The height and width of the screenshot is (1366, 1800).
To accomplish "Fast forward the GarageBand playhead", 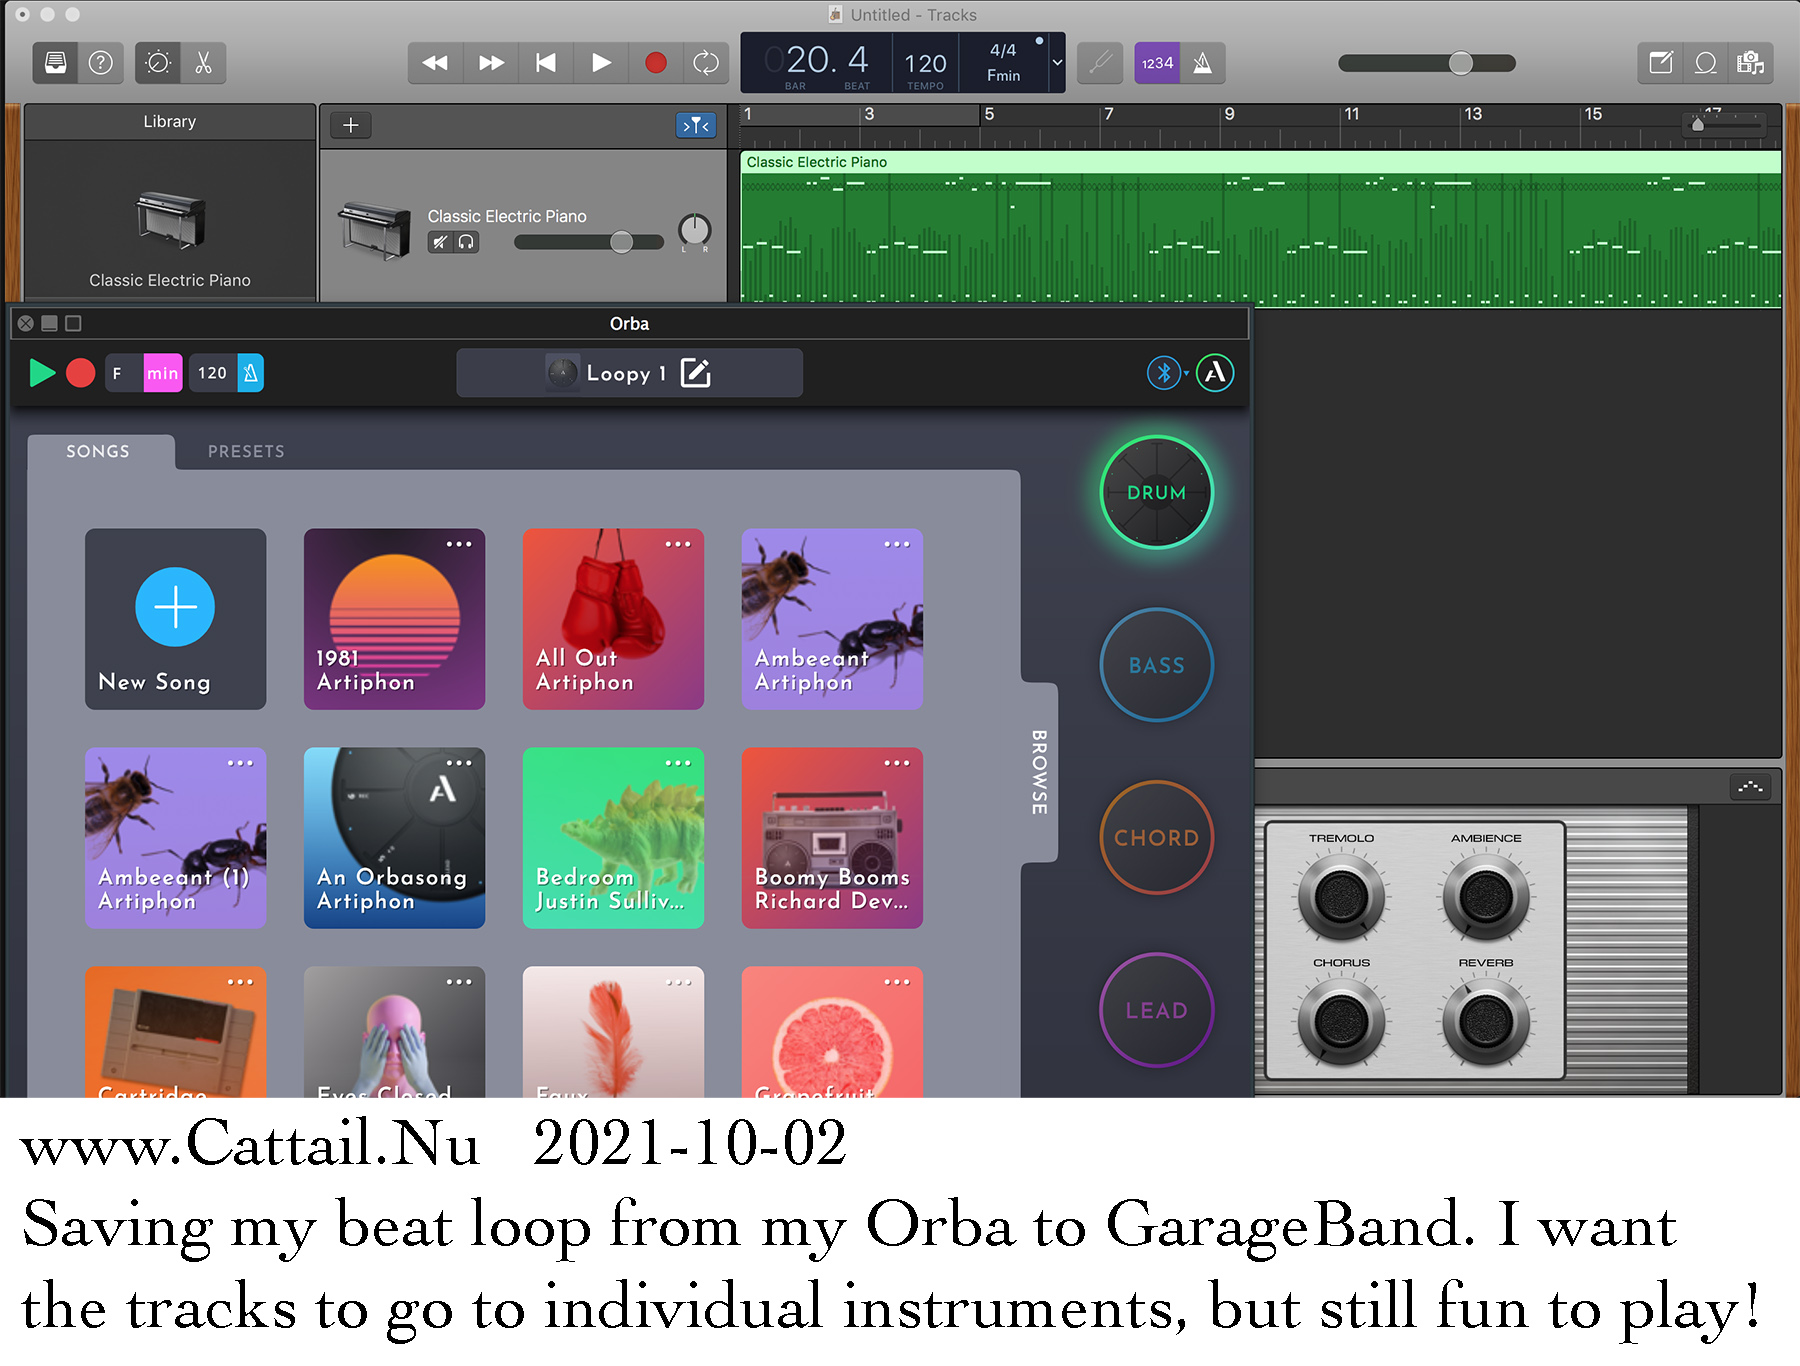I will point(491,63).
